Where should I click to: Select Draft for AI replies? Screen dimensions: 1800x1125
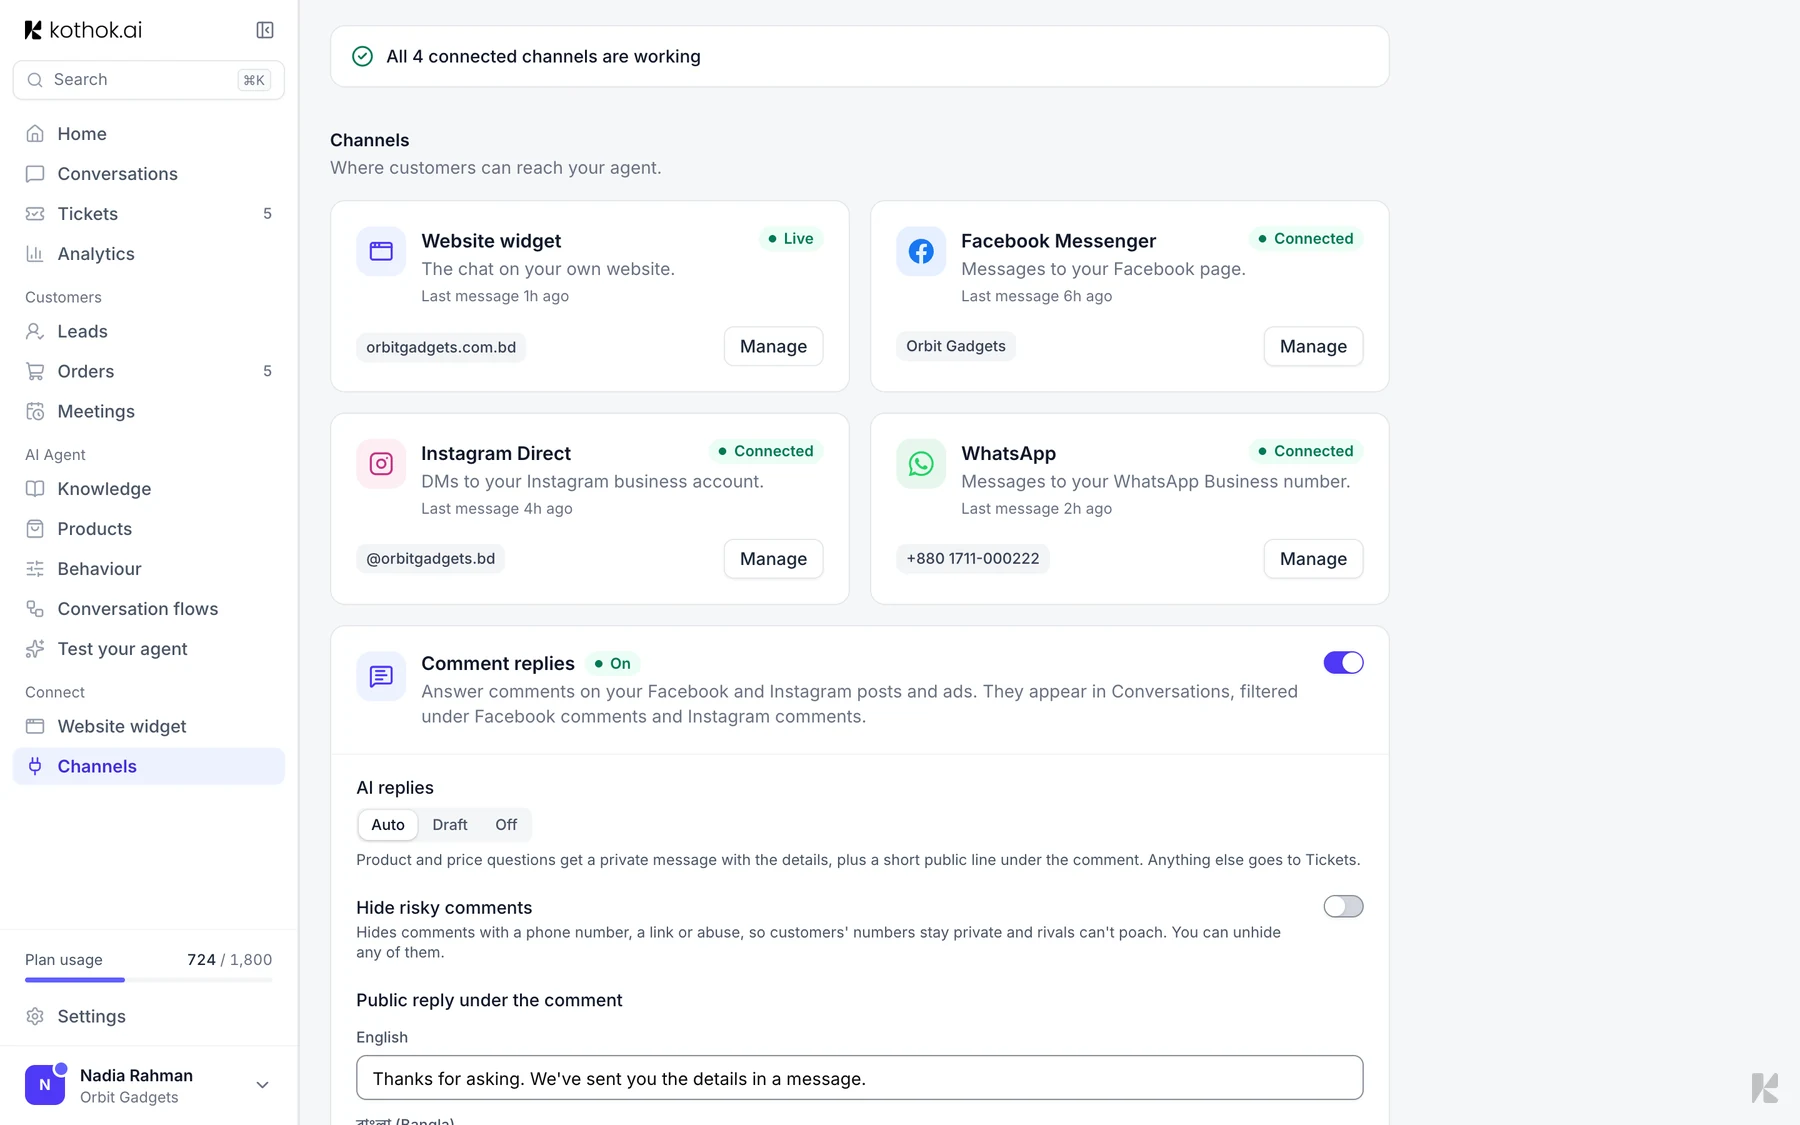click(450, 825)
